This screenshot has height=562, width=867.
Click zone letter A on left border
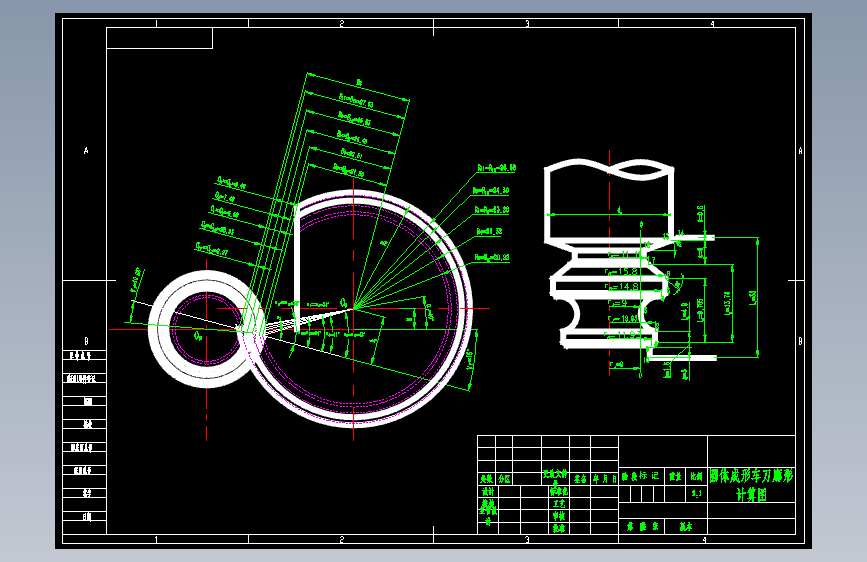[x=86, y=150]
